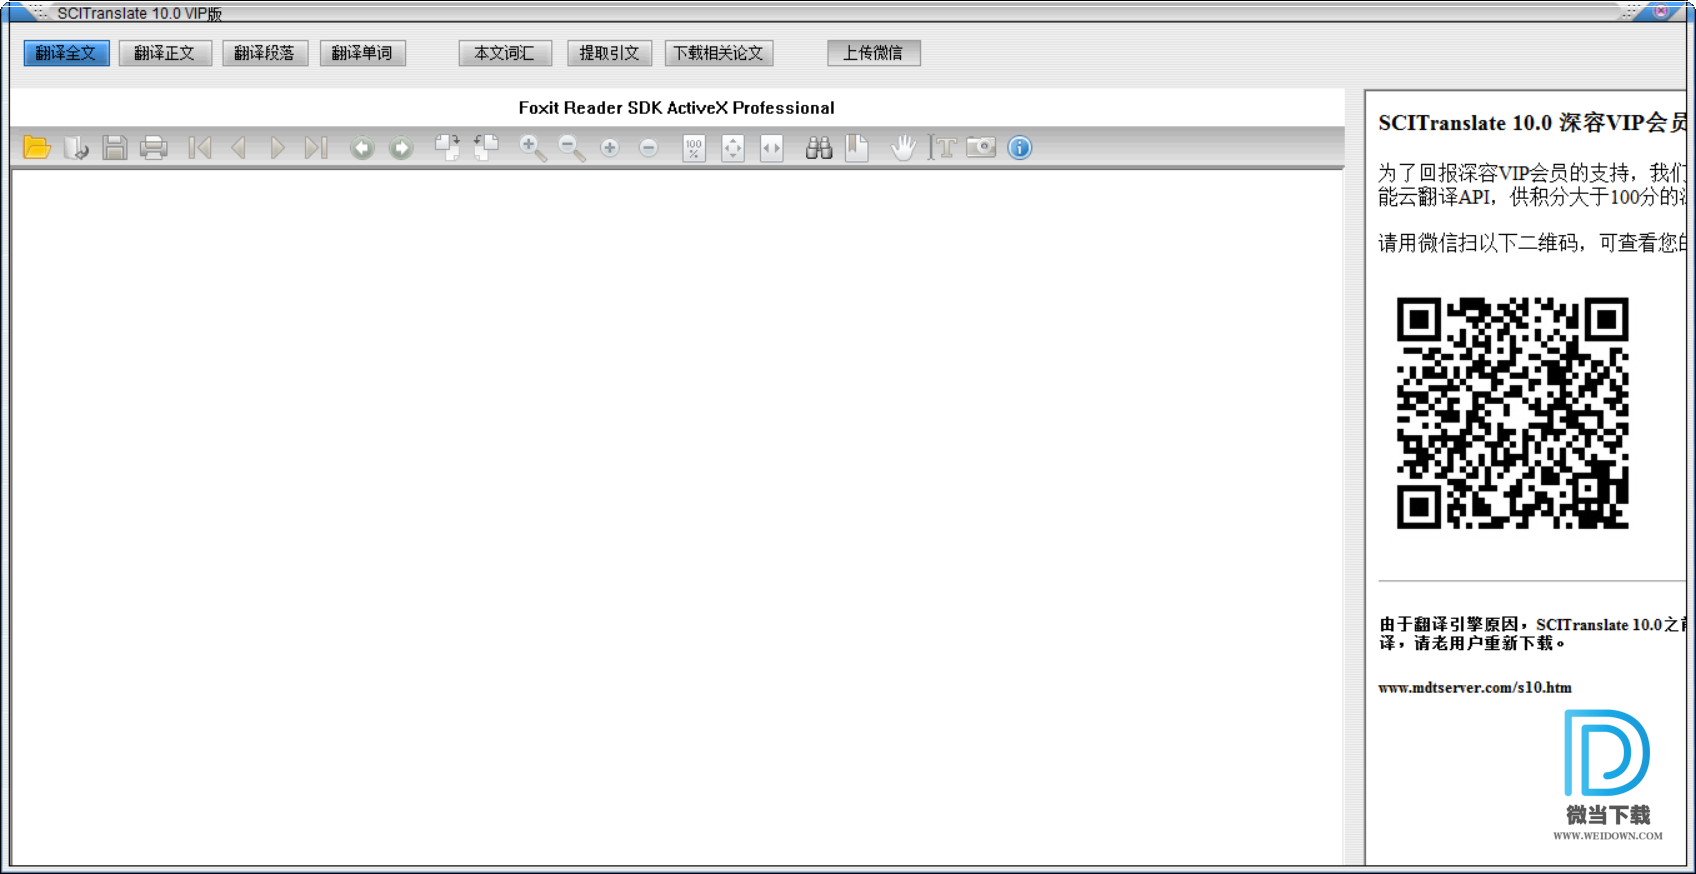Click the Foxit Reader SDK ActiveX Professional title
Screen dimensions: 1696x874
coord(677,108)
